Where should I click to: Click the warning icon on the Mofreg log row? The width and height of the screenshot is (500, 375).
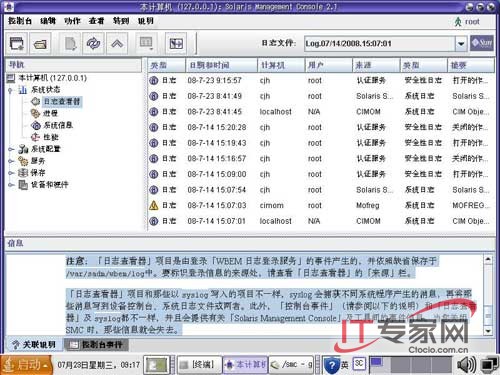(154, 205)
